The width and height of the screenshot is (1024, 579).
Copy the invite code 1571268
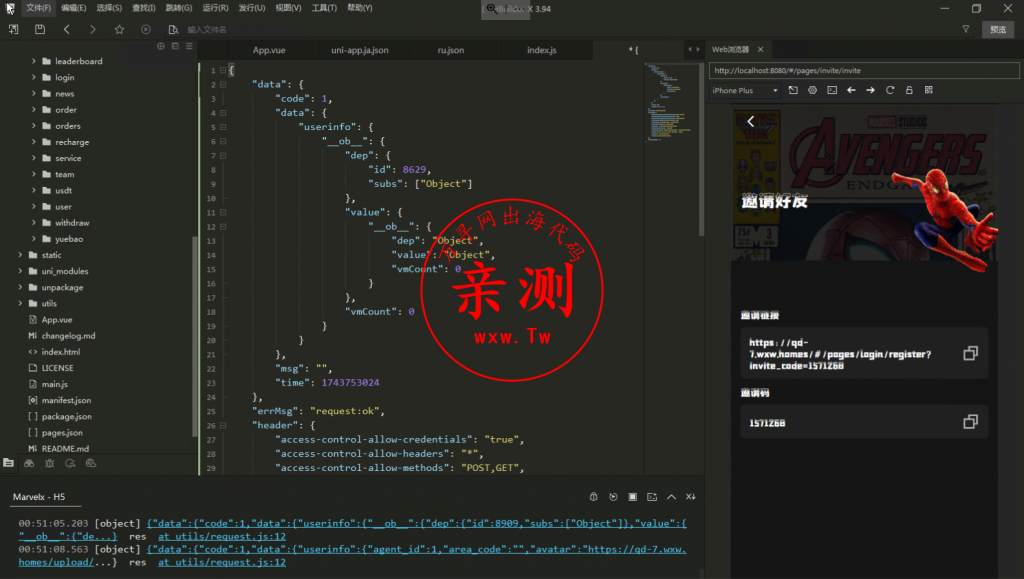click(x=969, y=423)
